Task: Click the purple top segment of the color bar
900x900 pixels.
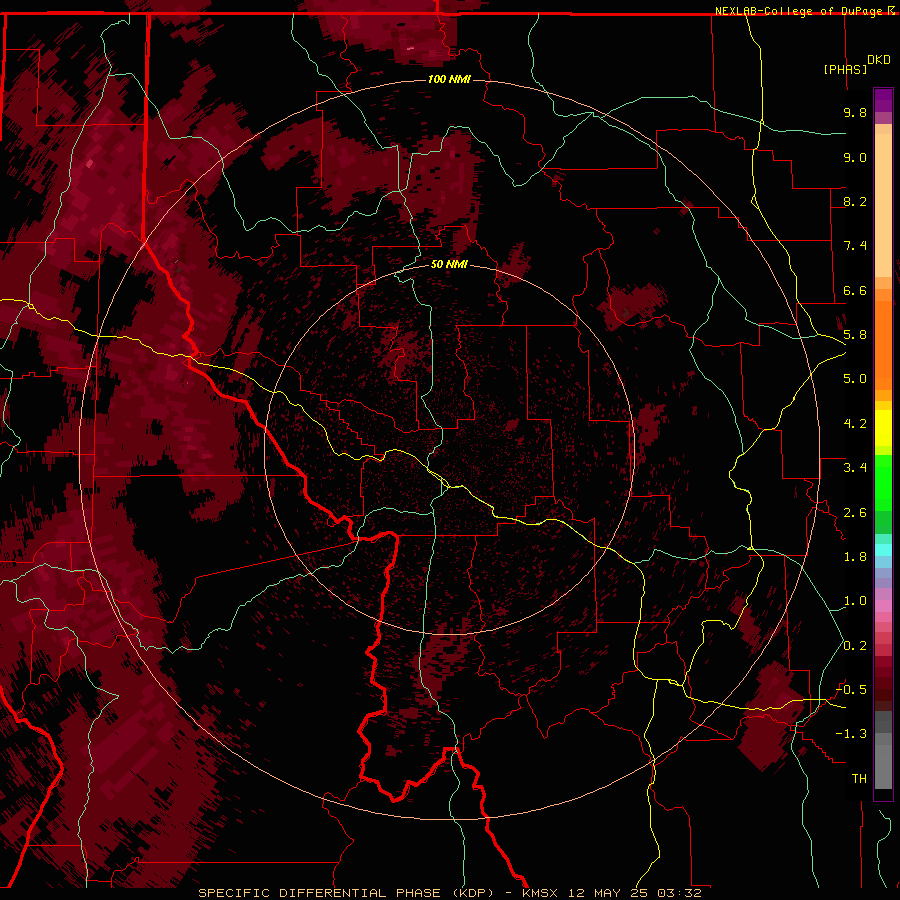Action: [x=883, y=100]
